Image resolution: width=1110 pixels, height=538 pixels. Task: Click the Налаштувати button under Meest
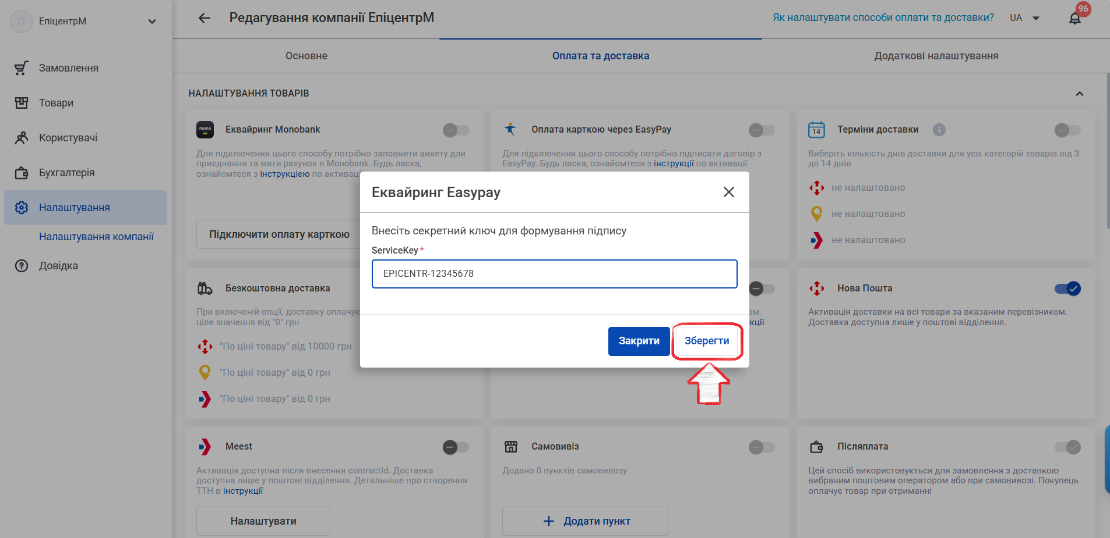[x=263, y=521]
